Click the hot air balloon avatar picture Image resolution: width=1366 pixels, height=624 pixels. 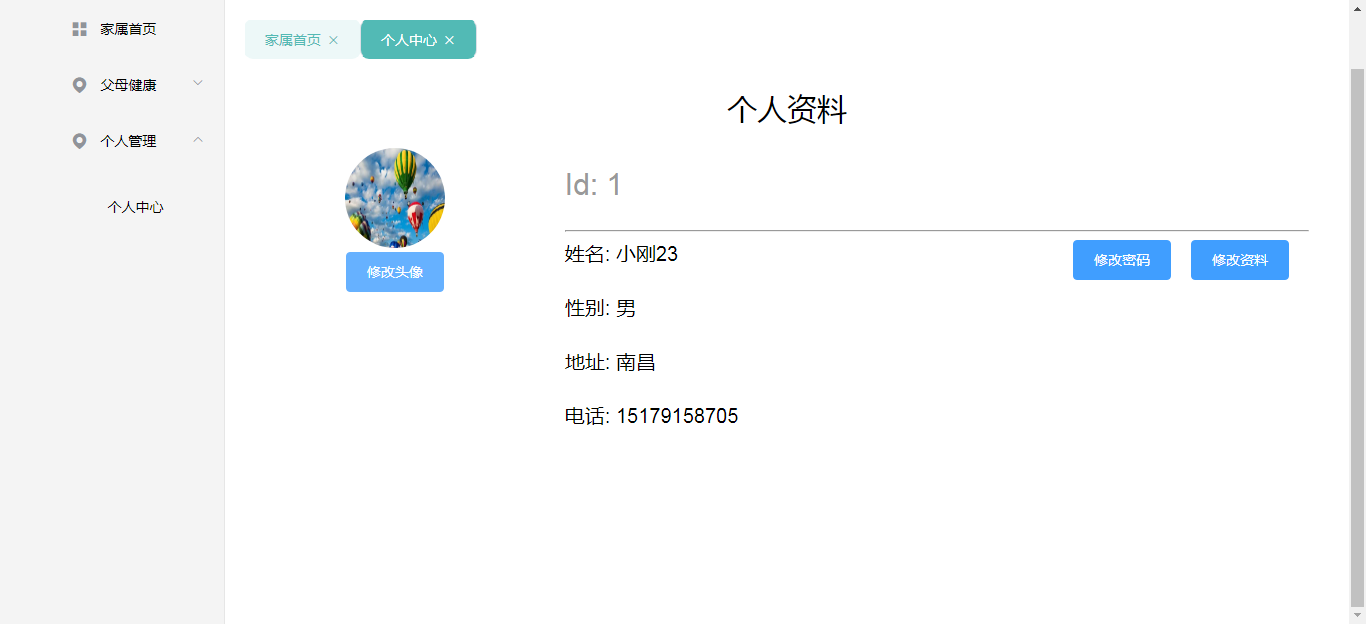click(x=395, y=198)
